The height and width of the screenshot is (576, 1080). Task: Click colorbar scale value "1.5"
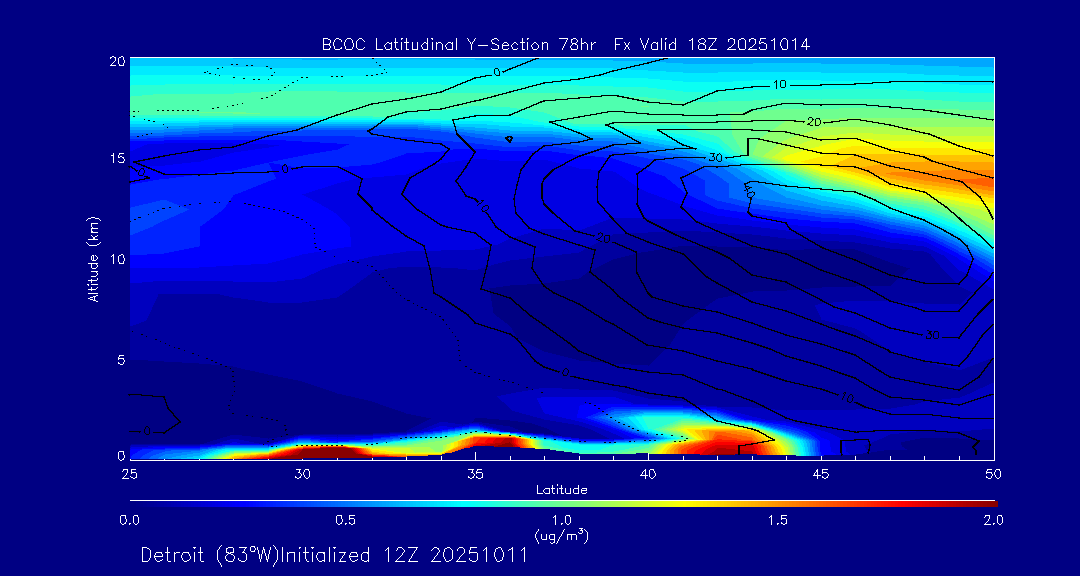(x=778, y=520)
